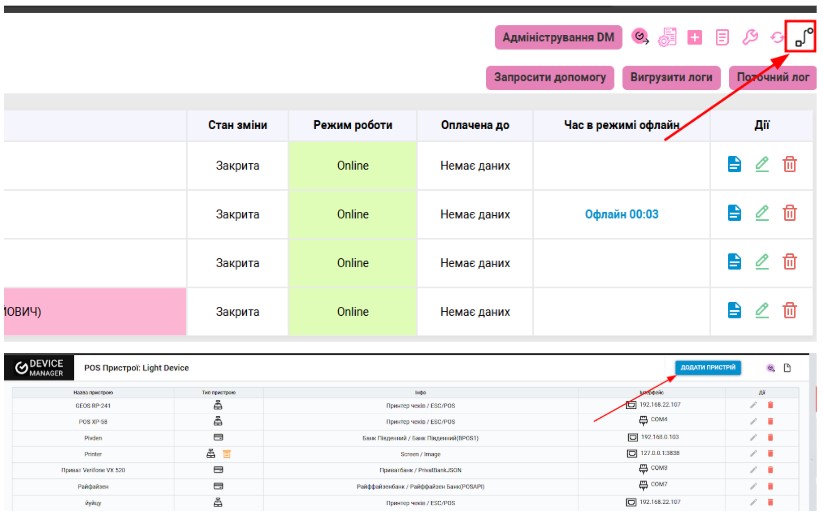This screenshot has height=518, width=823.
Task: Click the highlighted device connection route icon
Action: (x=802, y=37)
